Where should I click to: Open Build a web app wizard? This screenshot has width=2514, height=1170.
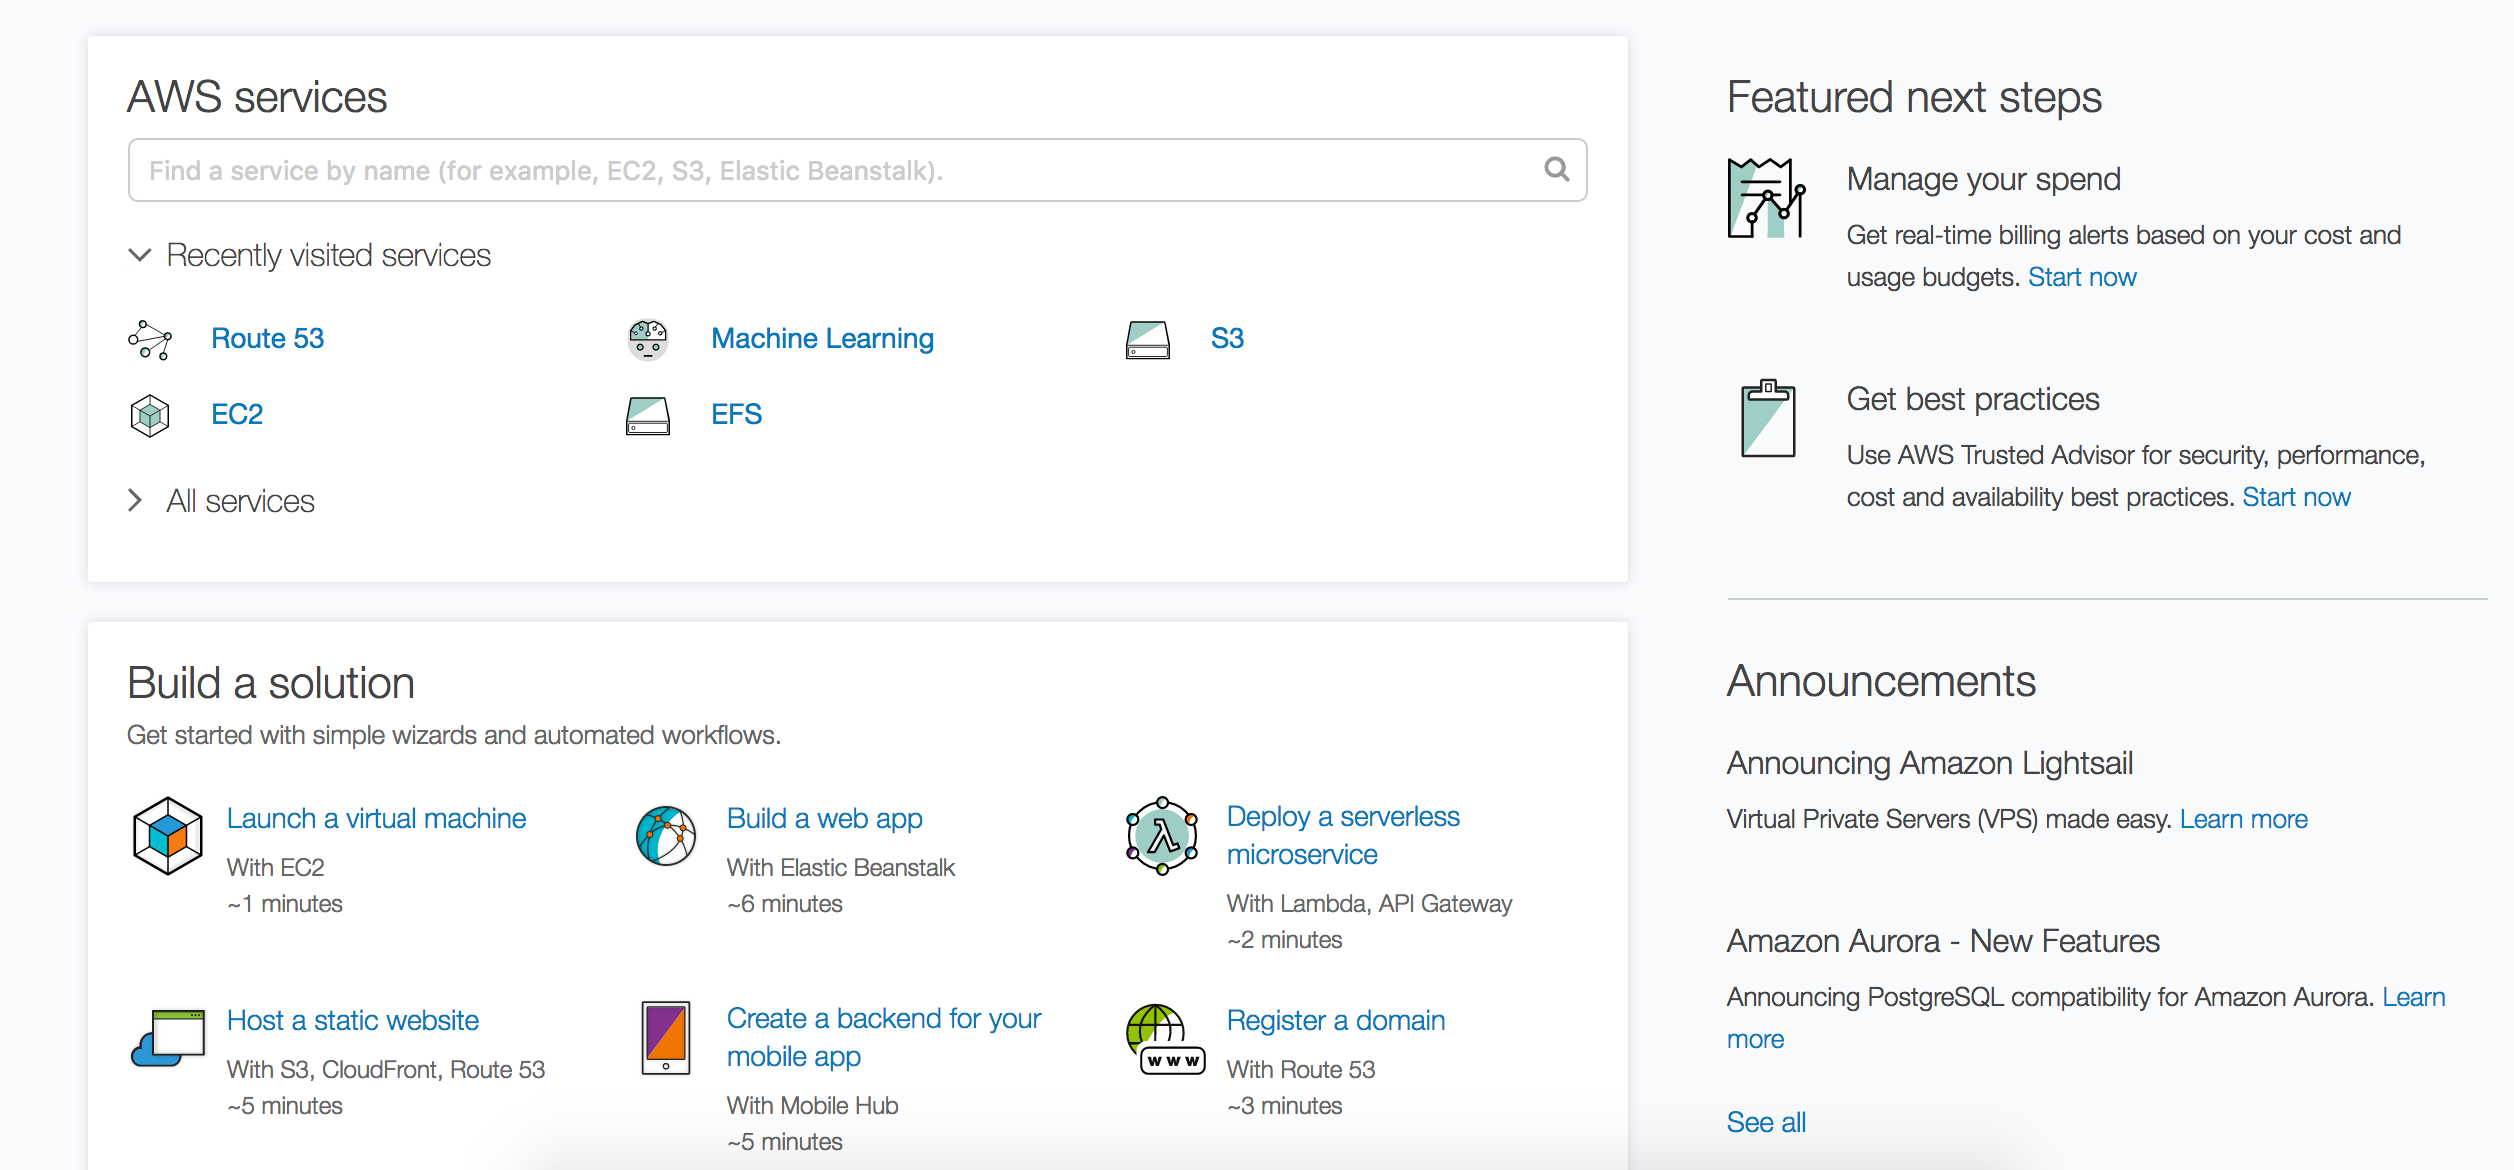pos(825,819)
